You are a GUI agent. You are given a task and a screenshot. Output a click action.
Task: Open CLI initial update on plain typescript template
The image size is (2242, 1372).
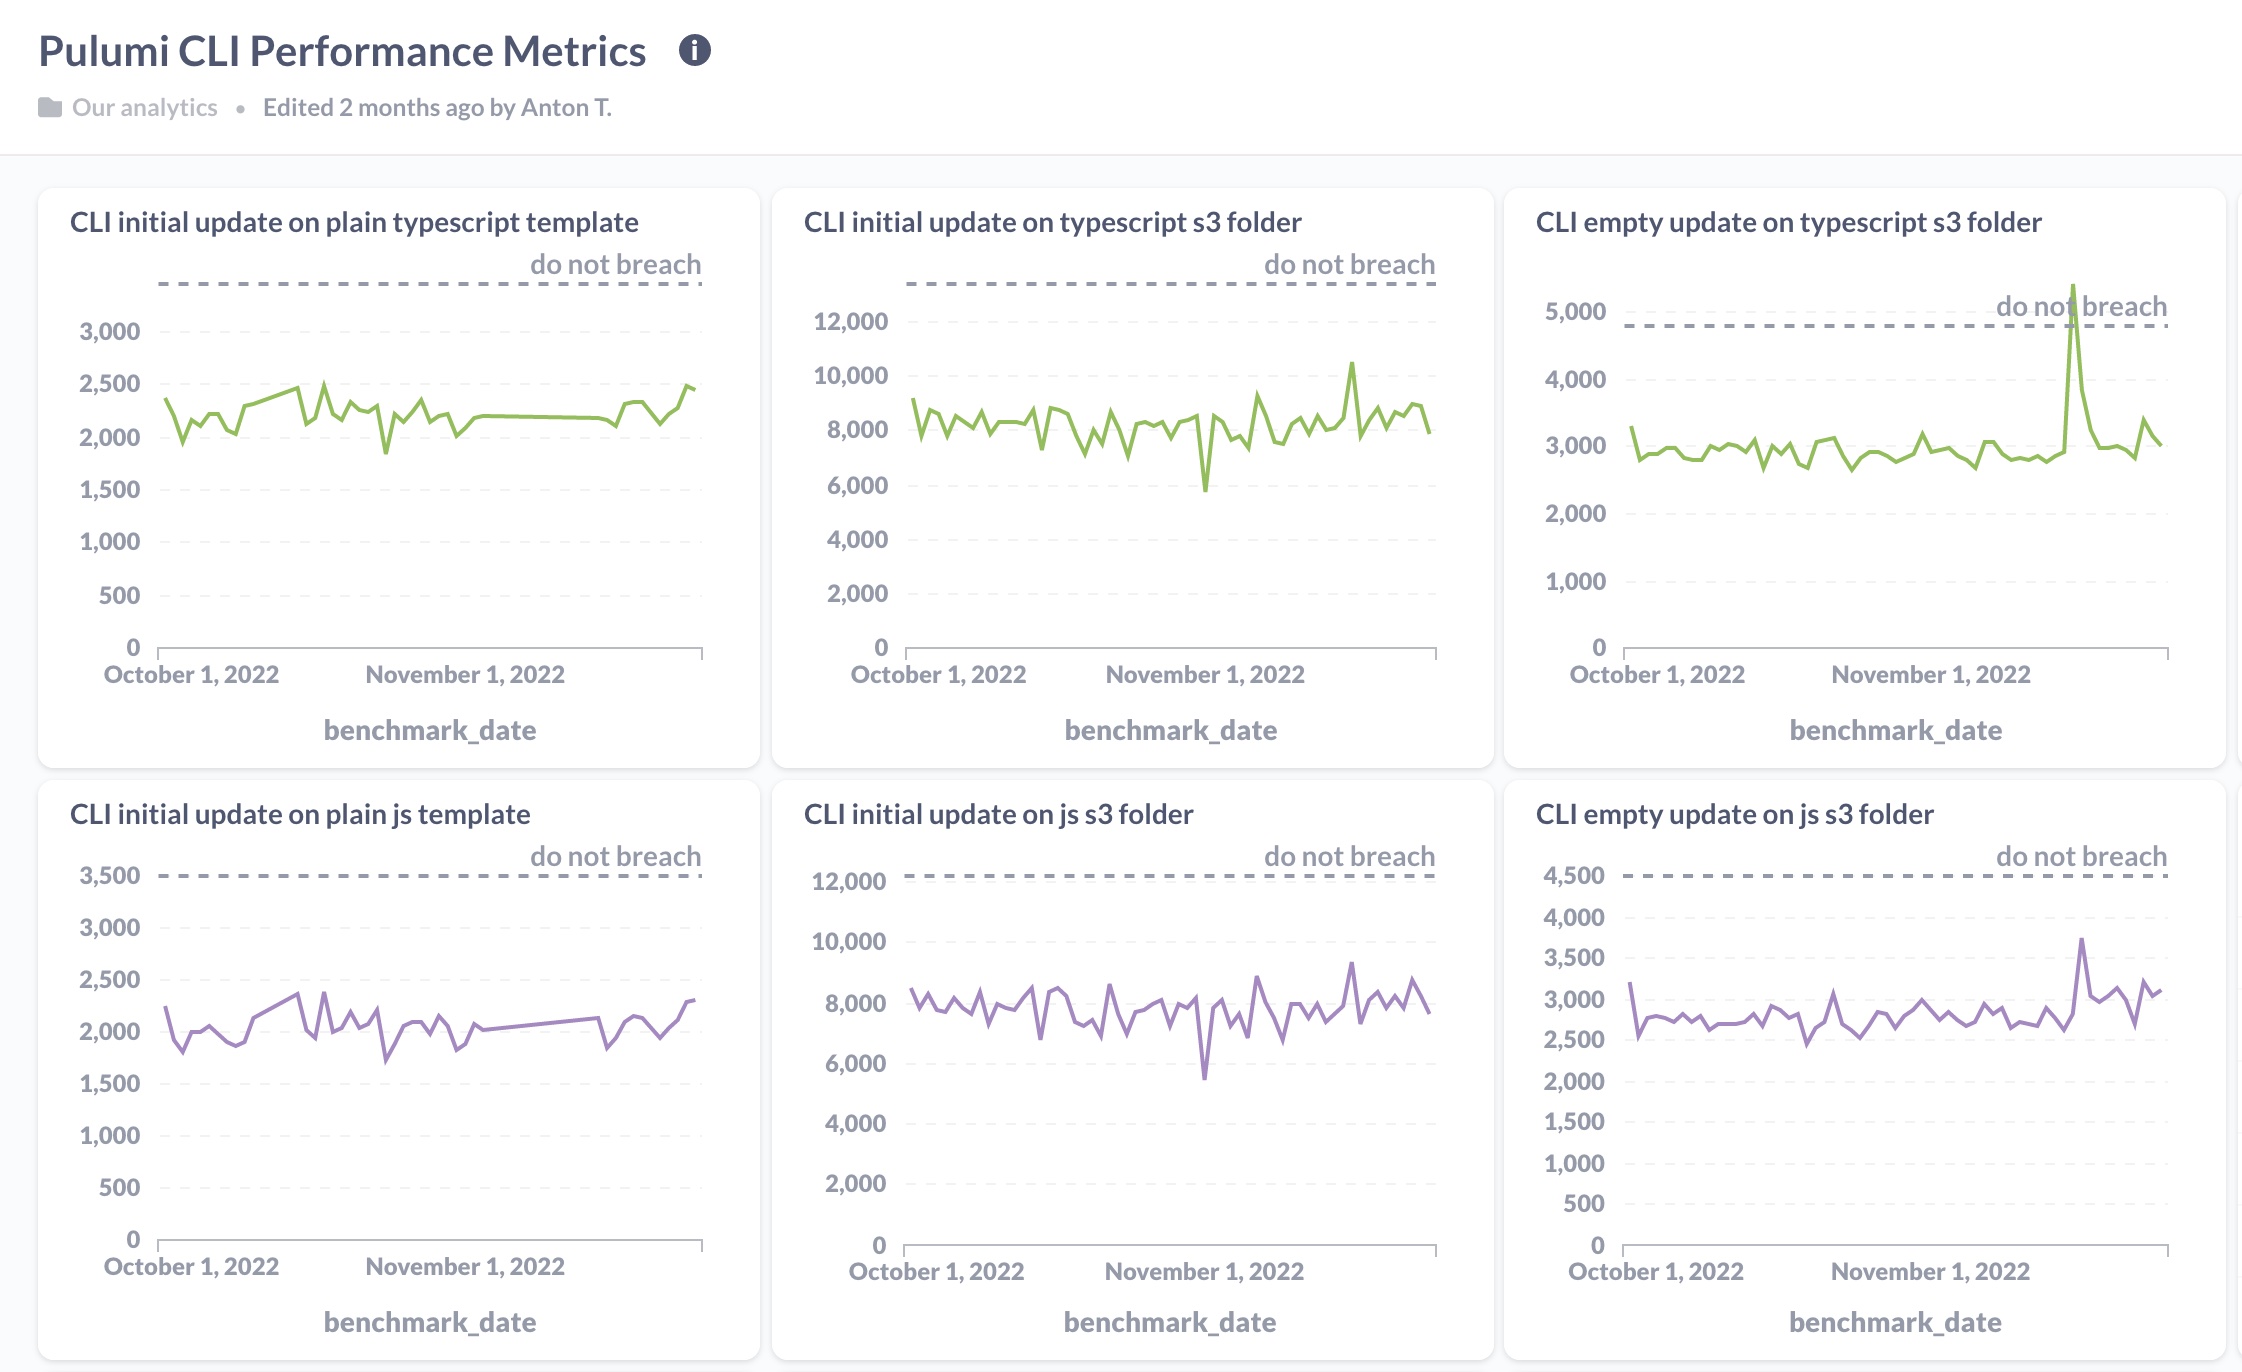coord(354,222)
